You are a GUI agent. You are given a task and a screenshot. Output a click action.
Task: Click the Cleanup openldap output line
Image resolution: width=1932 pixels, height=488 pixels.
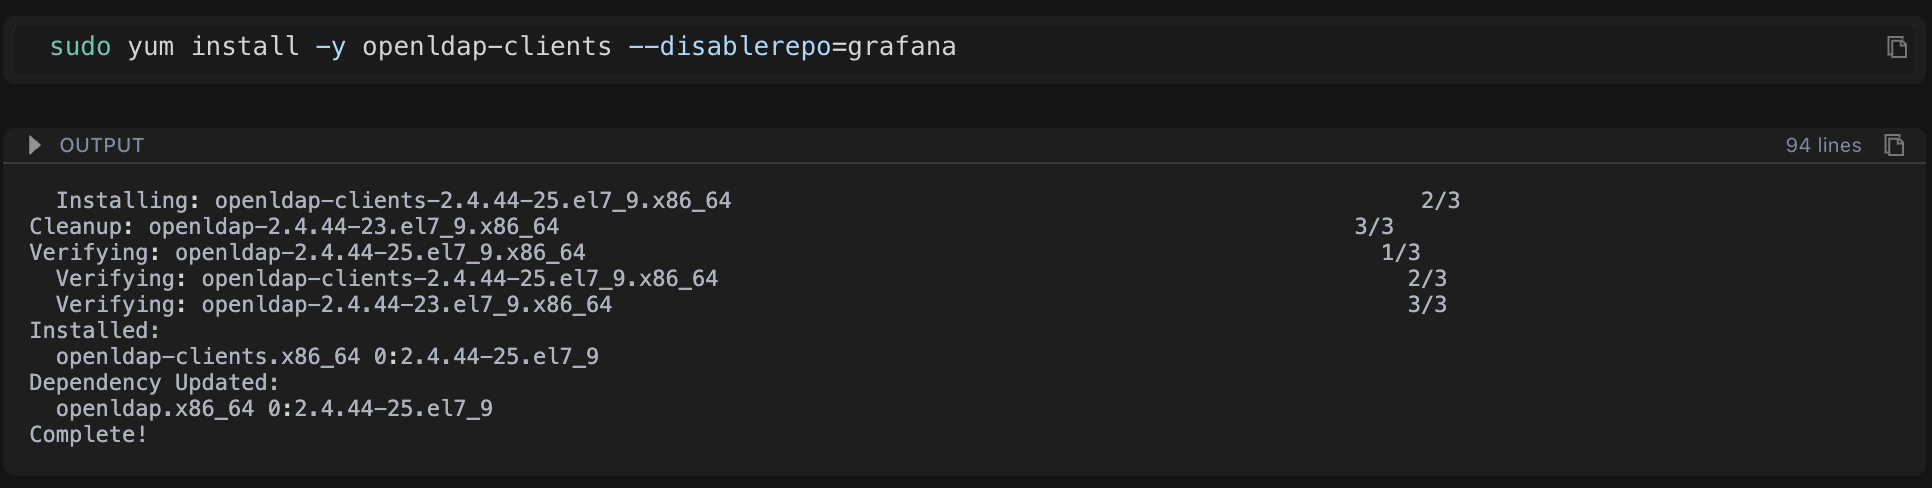click(294, 227)
